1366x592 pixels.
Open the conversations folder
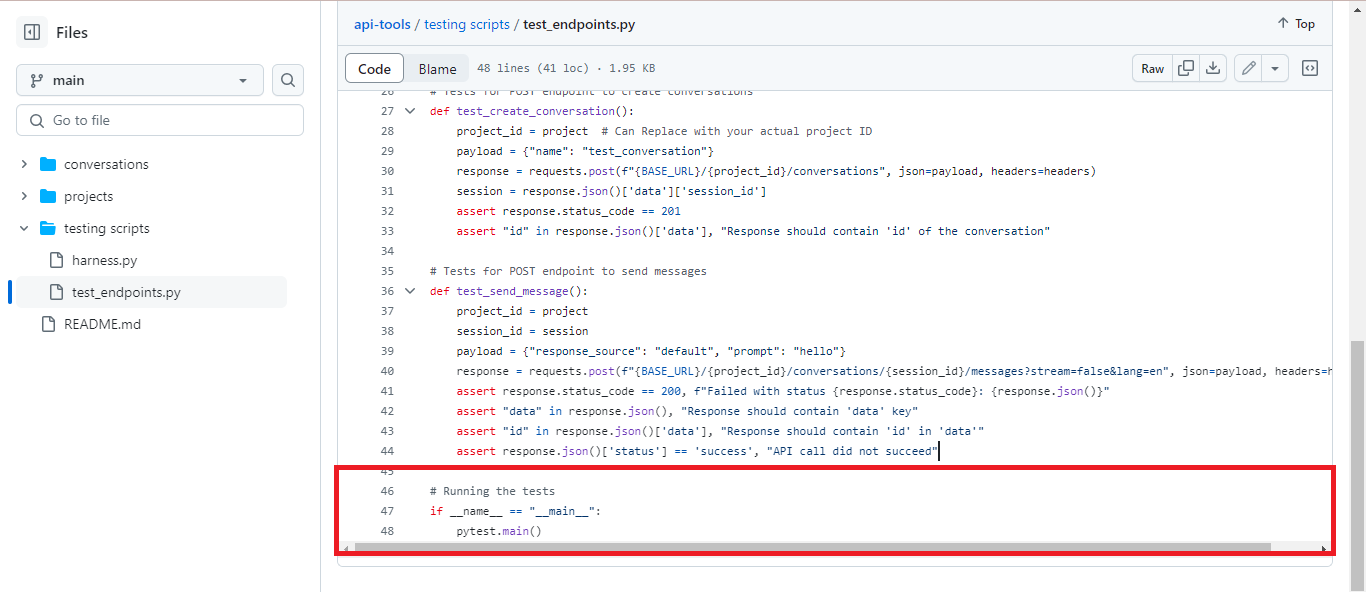106,164
